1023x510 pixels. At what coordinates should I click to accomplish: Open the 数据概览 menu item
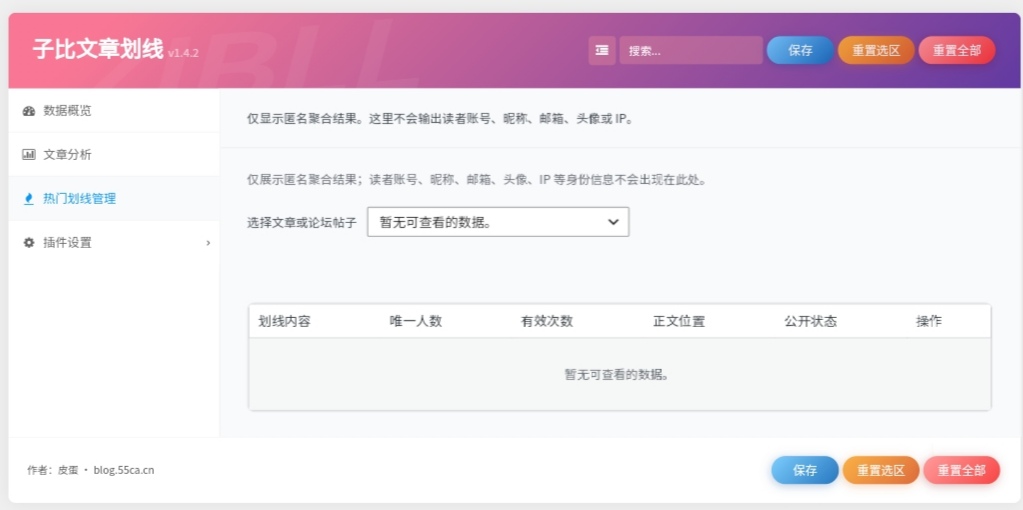click(x=114, y=111)
